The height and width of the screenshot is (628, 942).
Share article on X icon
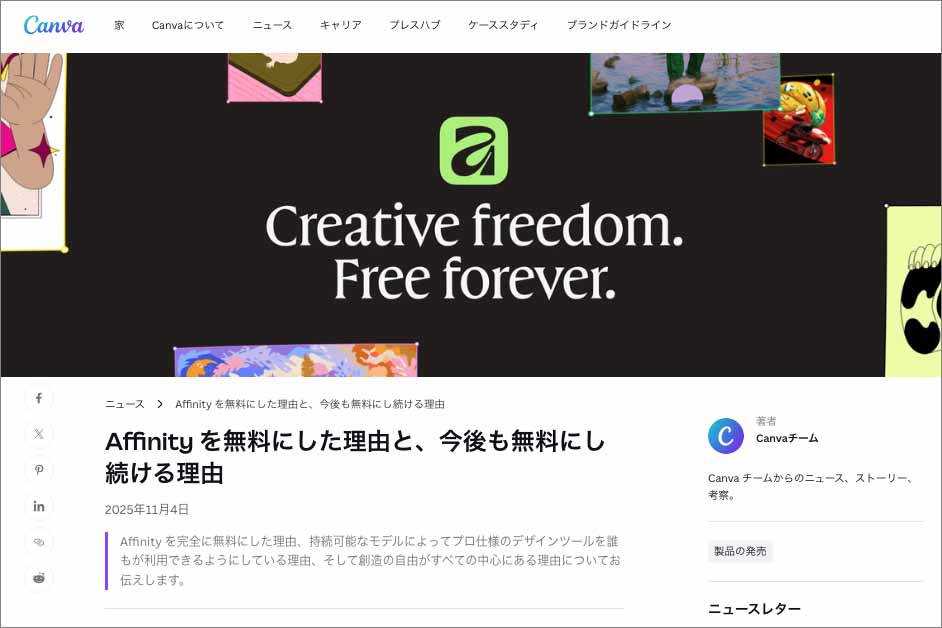(39, 434)
